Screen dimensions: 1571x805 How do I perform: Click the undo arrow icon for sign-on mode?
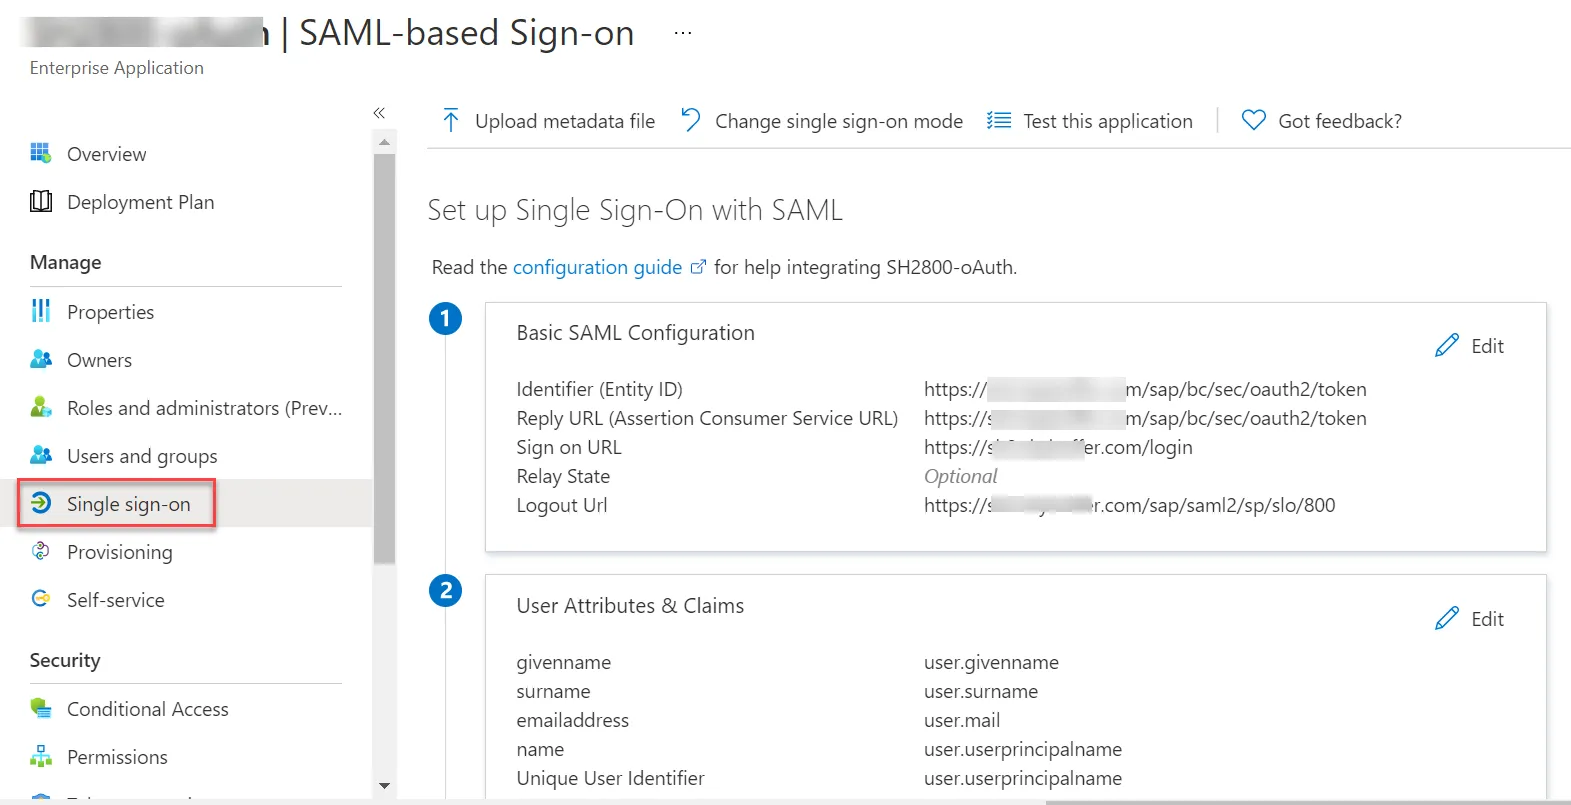click(690, 121)
